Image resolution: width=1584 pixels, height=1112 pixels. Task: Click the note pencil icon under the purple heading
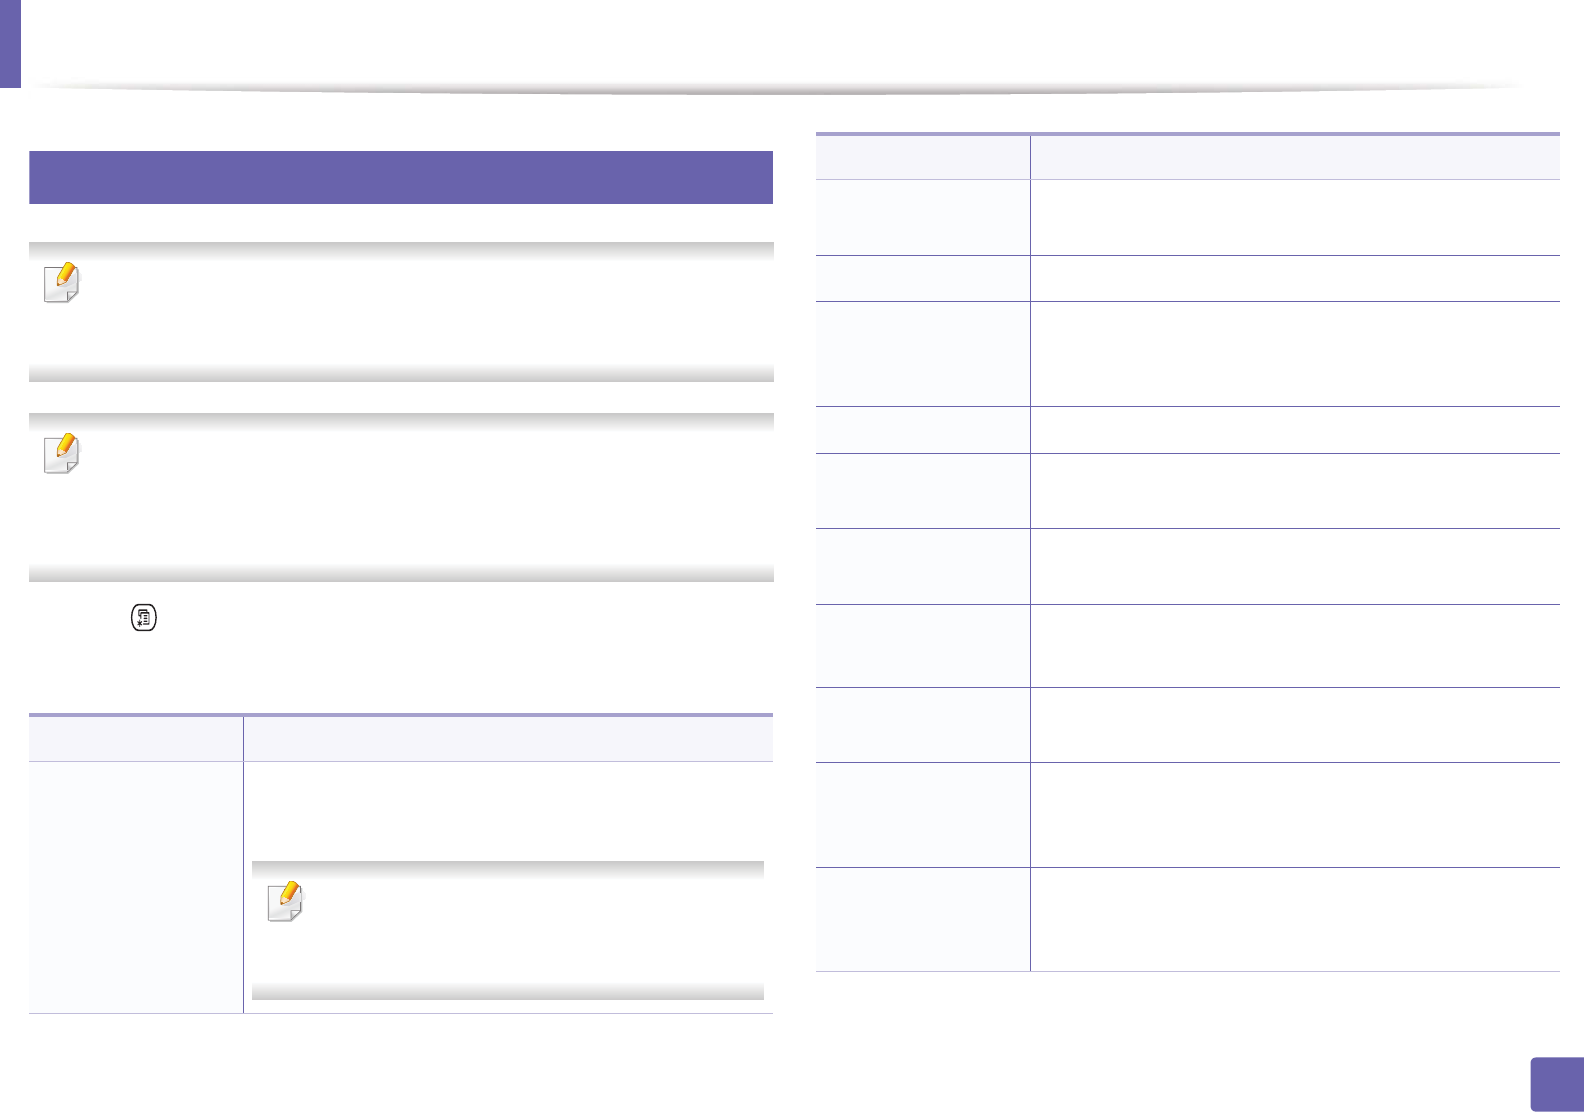click(61, 283)
